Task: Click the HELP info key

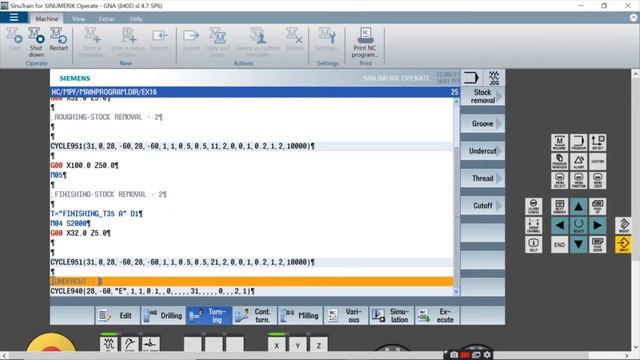Action: click(x=533, y=244)
